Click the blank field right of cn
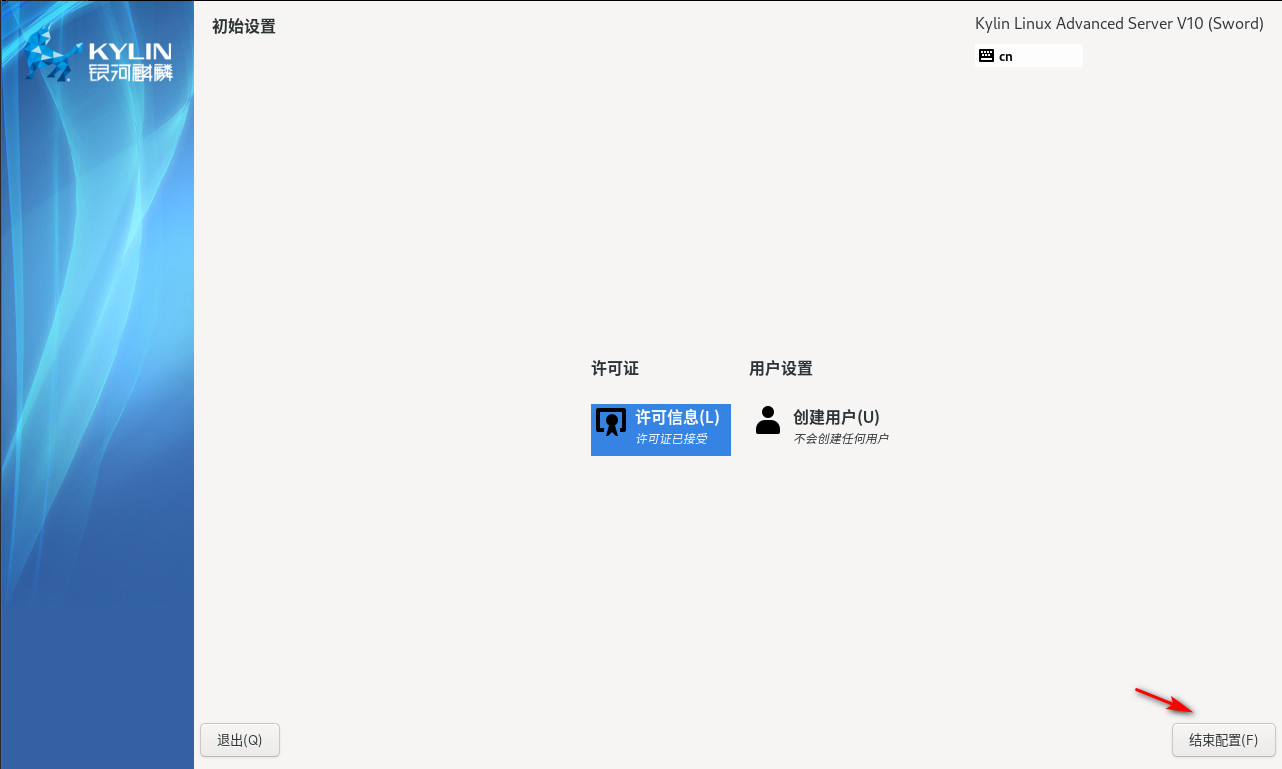Image resolution: width=1282 pixels, height=769 pixels. click(x=1048, y=56)
